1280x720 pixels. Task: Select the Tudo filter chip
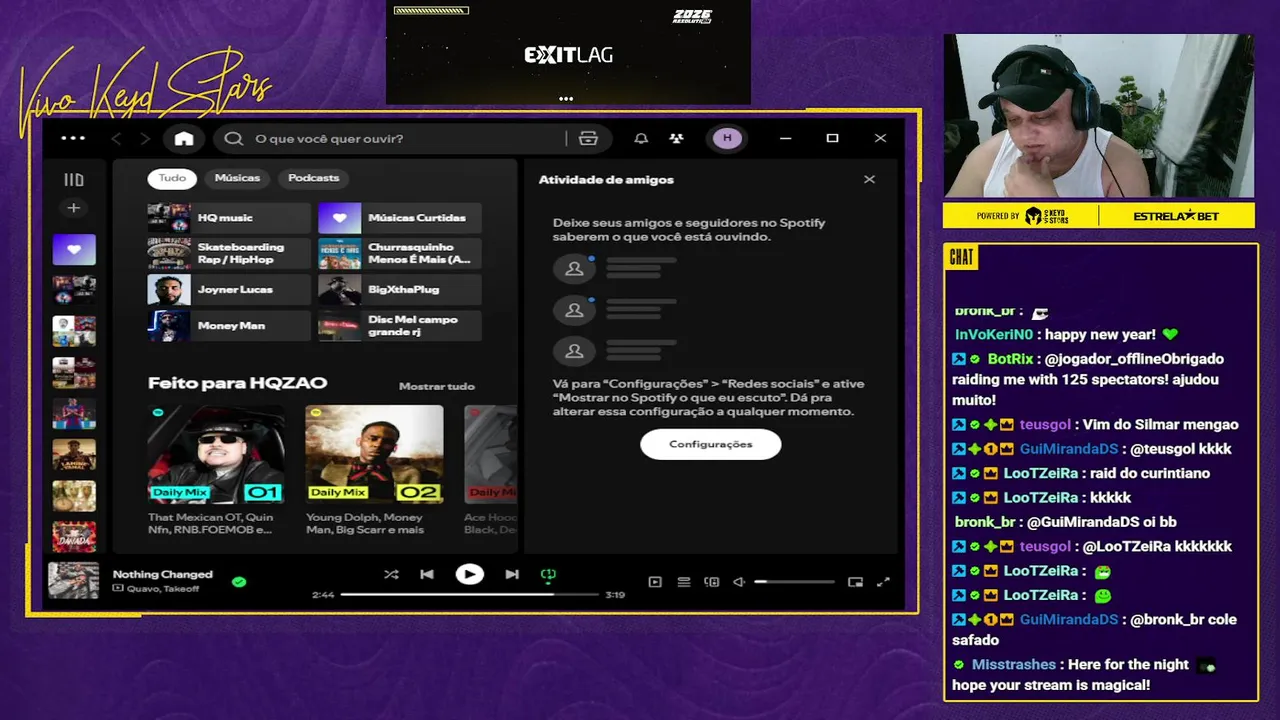coord(172,178)
